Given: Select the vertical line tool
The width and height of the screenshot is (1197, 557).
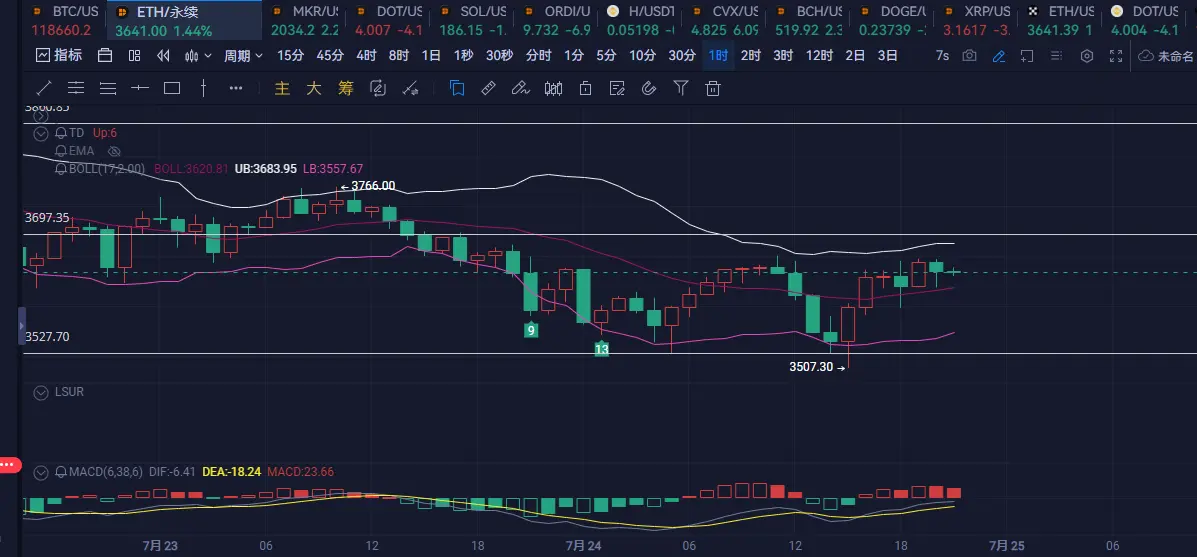Looking at the screenshot, I should [x=203, y=88].
